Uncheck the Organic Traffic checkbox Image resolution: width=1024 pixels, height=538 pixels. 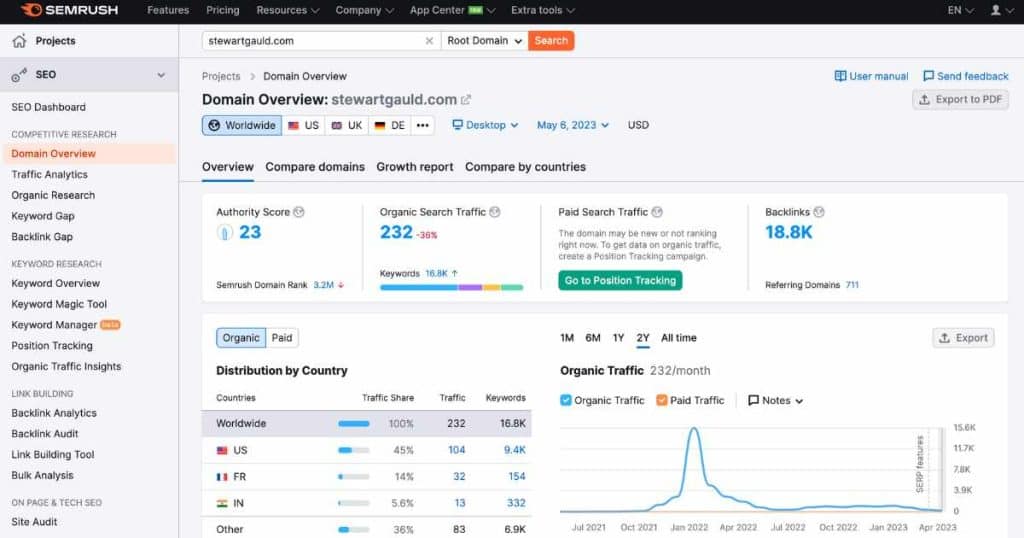(x=566, y=400)
